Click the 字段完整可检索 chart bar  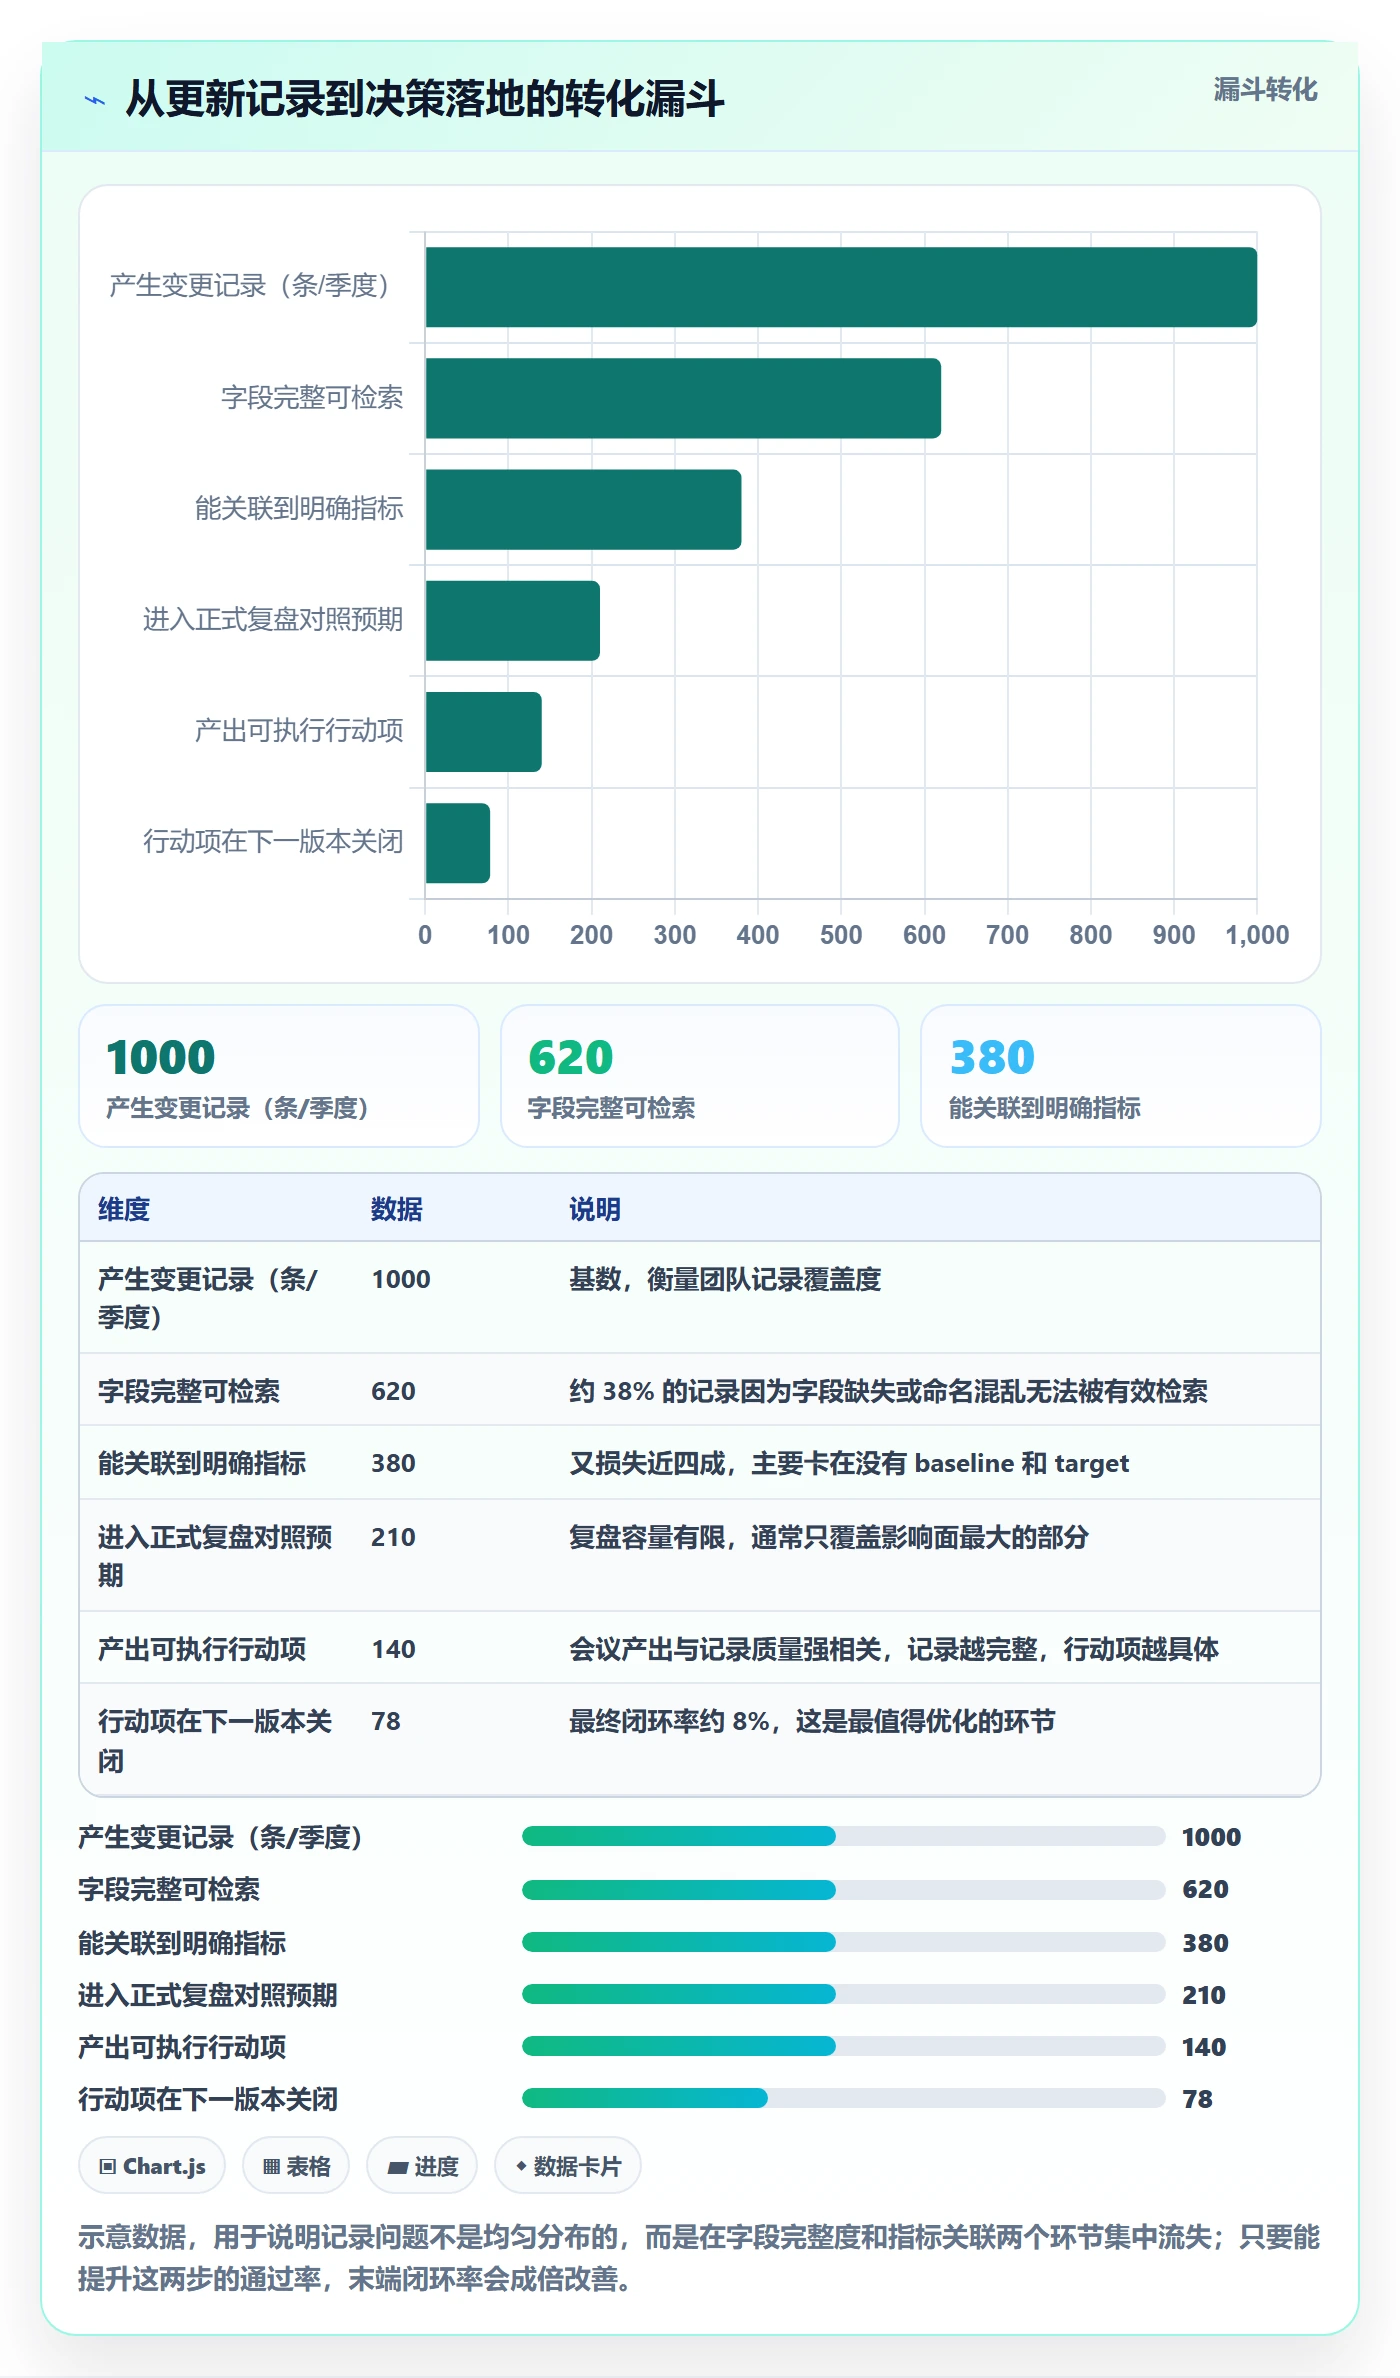683,398
